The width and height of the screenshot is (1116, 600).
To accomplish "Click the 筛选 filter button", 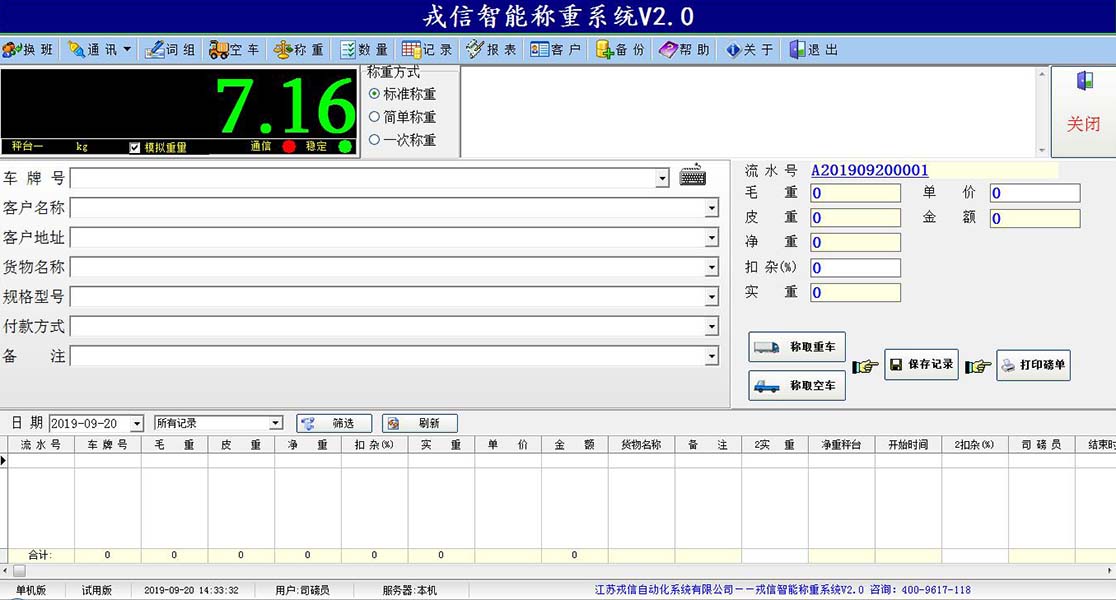I will click(334, 423).
